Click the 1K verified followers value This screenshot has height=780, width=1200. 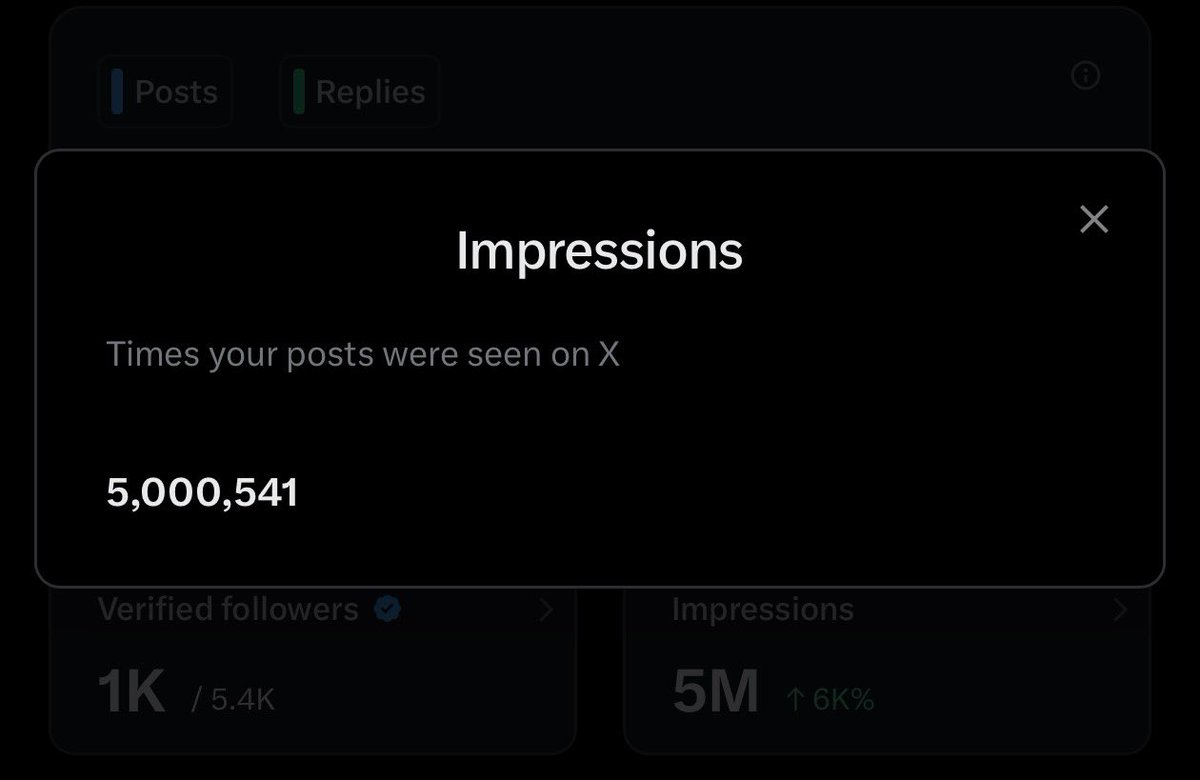pyautogui.click(x=131, y=692)
